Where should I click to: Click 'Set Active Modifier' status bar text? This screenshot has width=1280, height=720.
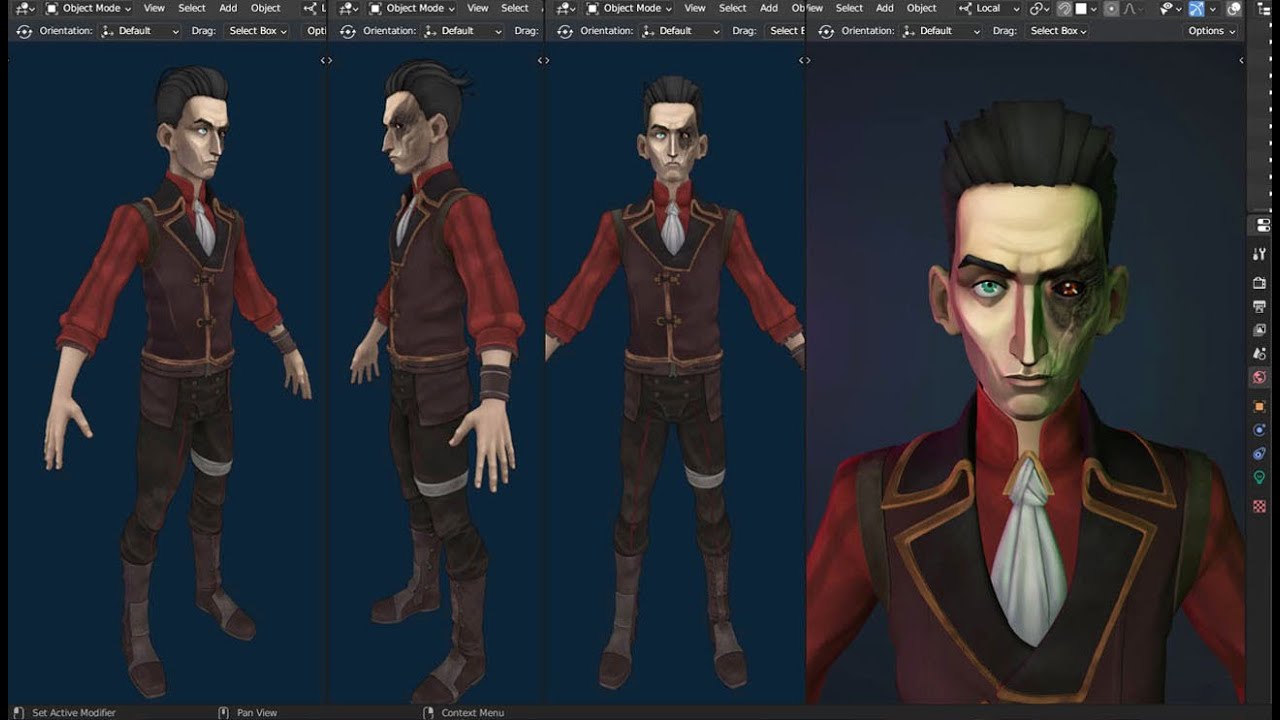74,713
